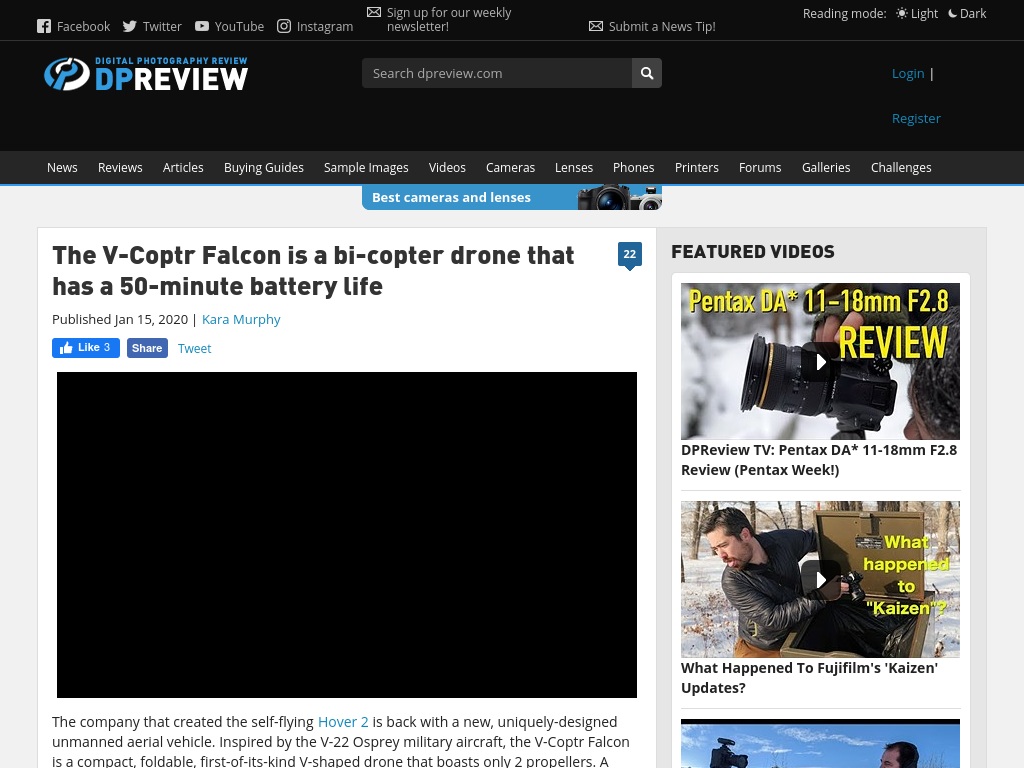Switch reading mode to Dark
This screenshot has width=1024, height=768.
coord(967,13)
